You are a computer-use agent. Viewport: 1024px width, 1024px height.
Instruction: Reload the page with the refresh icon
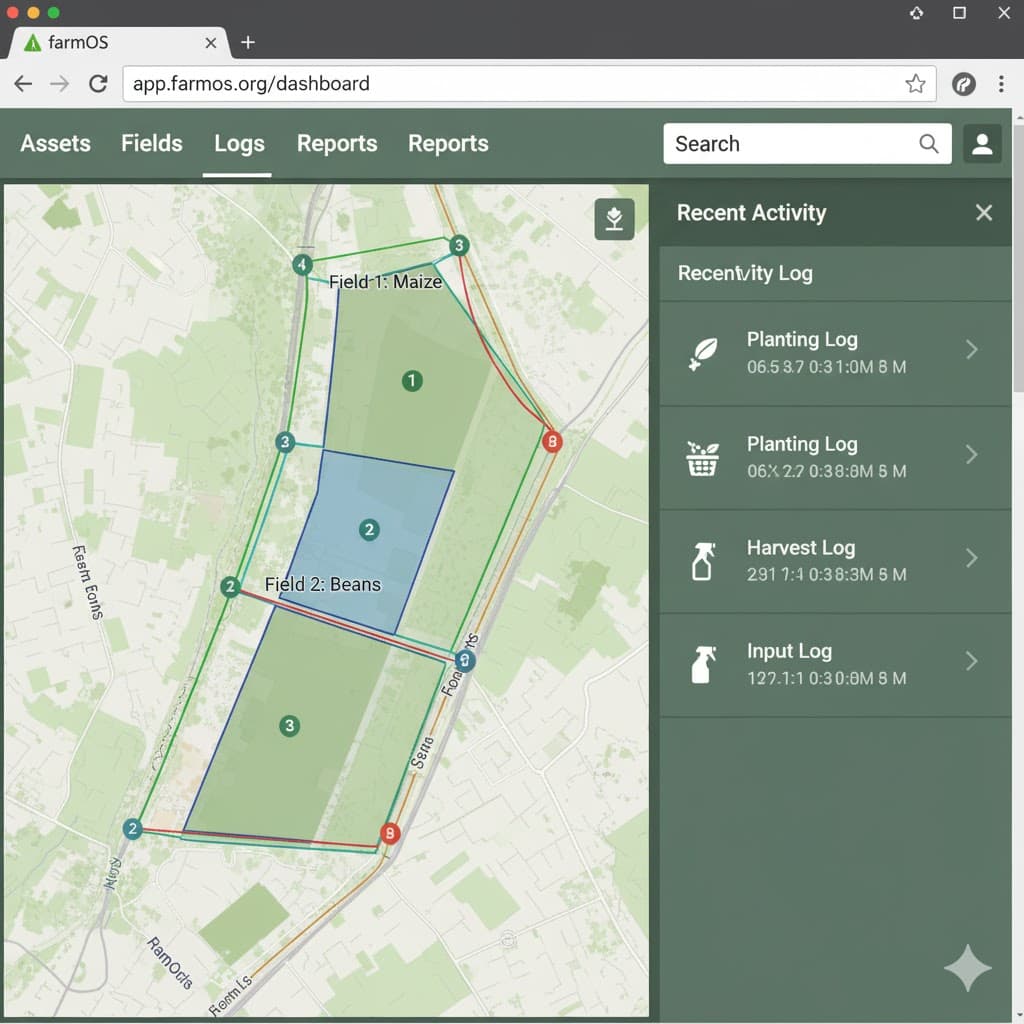[x=98, y=84]
